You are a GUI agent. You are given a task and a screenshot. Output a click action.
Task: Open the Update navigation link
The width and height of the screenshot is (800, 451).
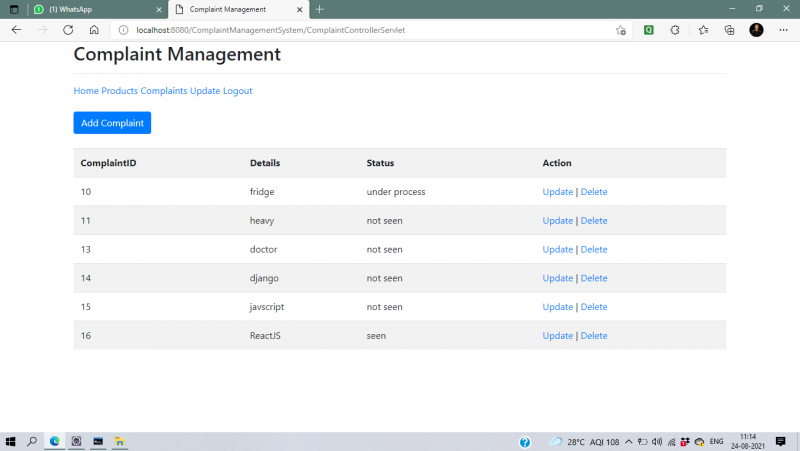point(205,91)
